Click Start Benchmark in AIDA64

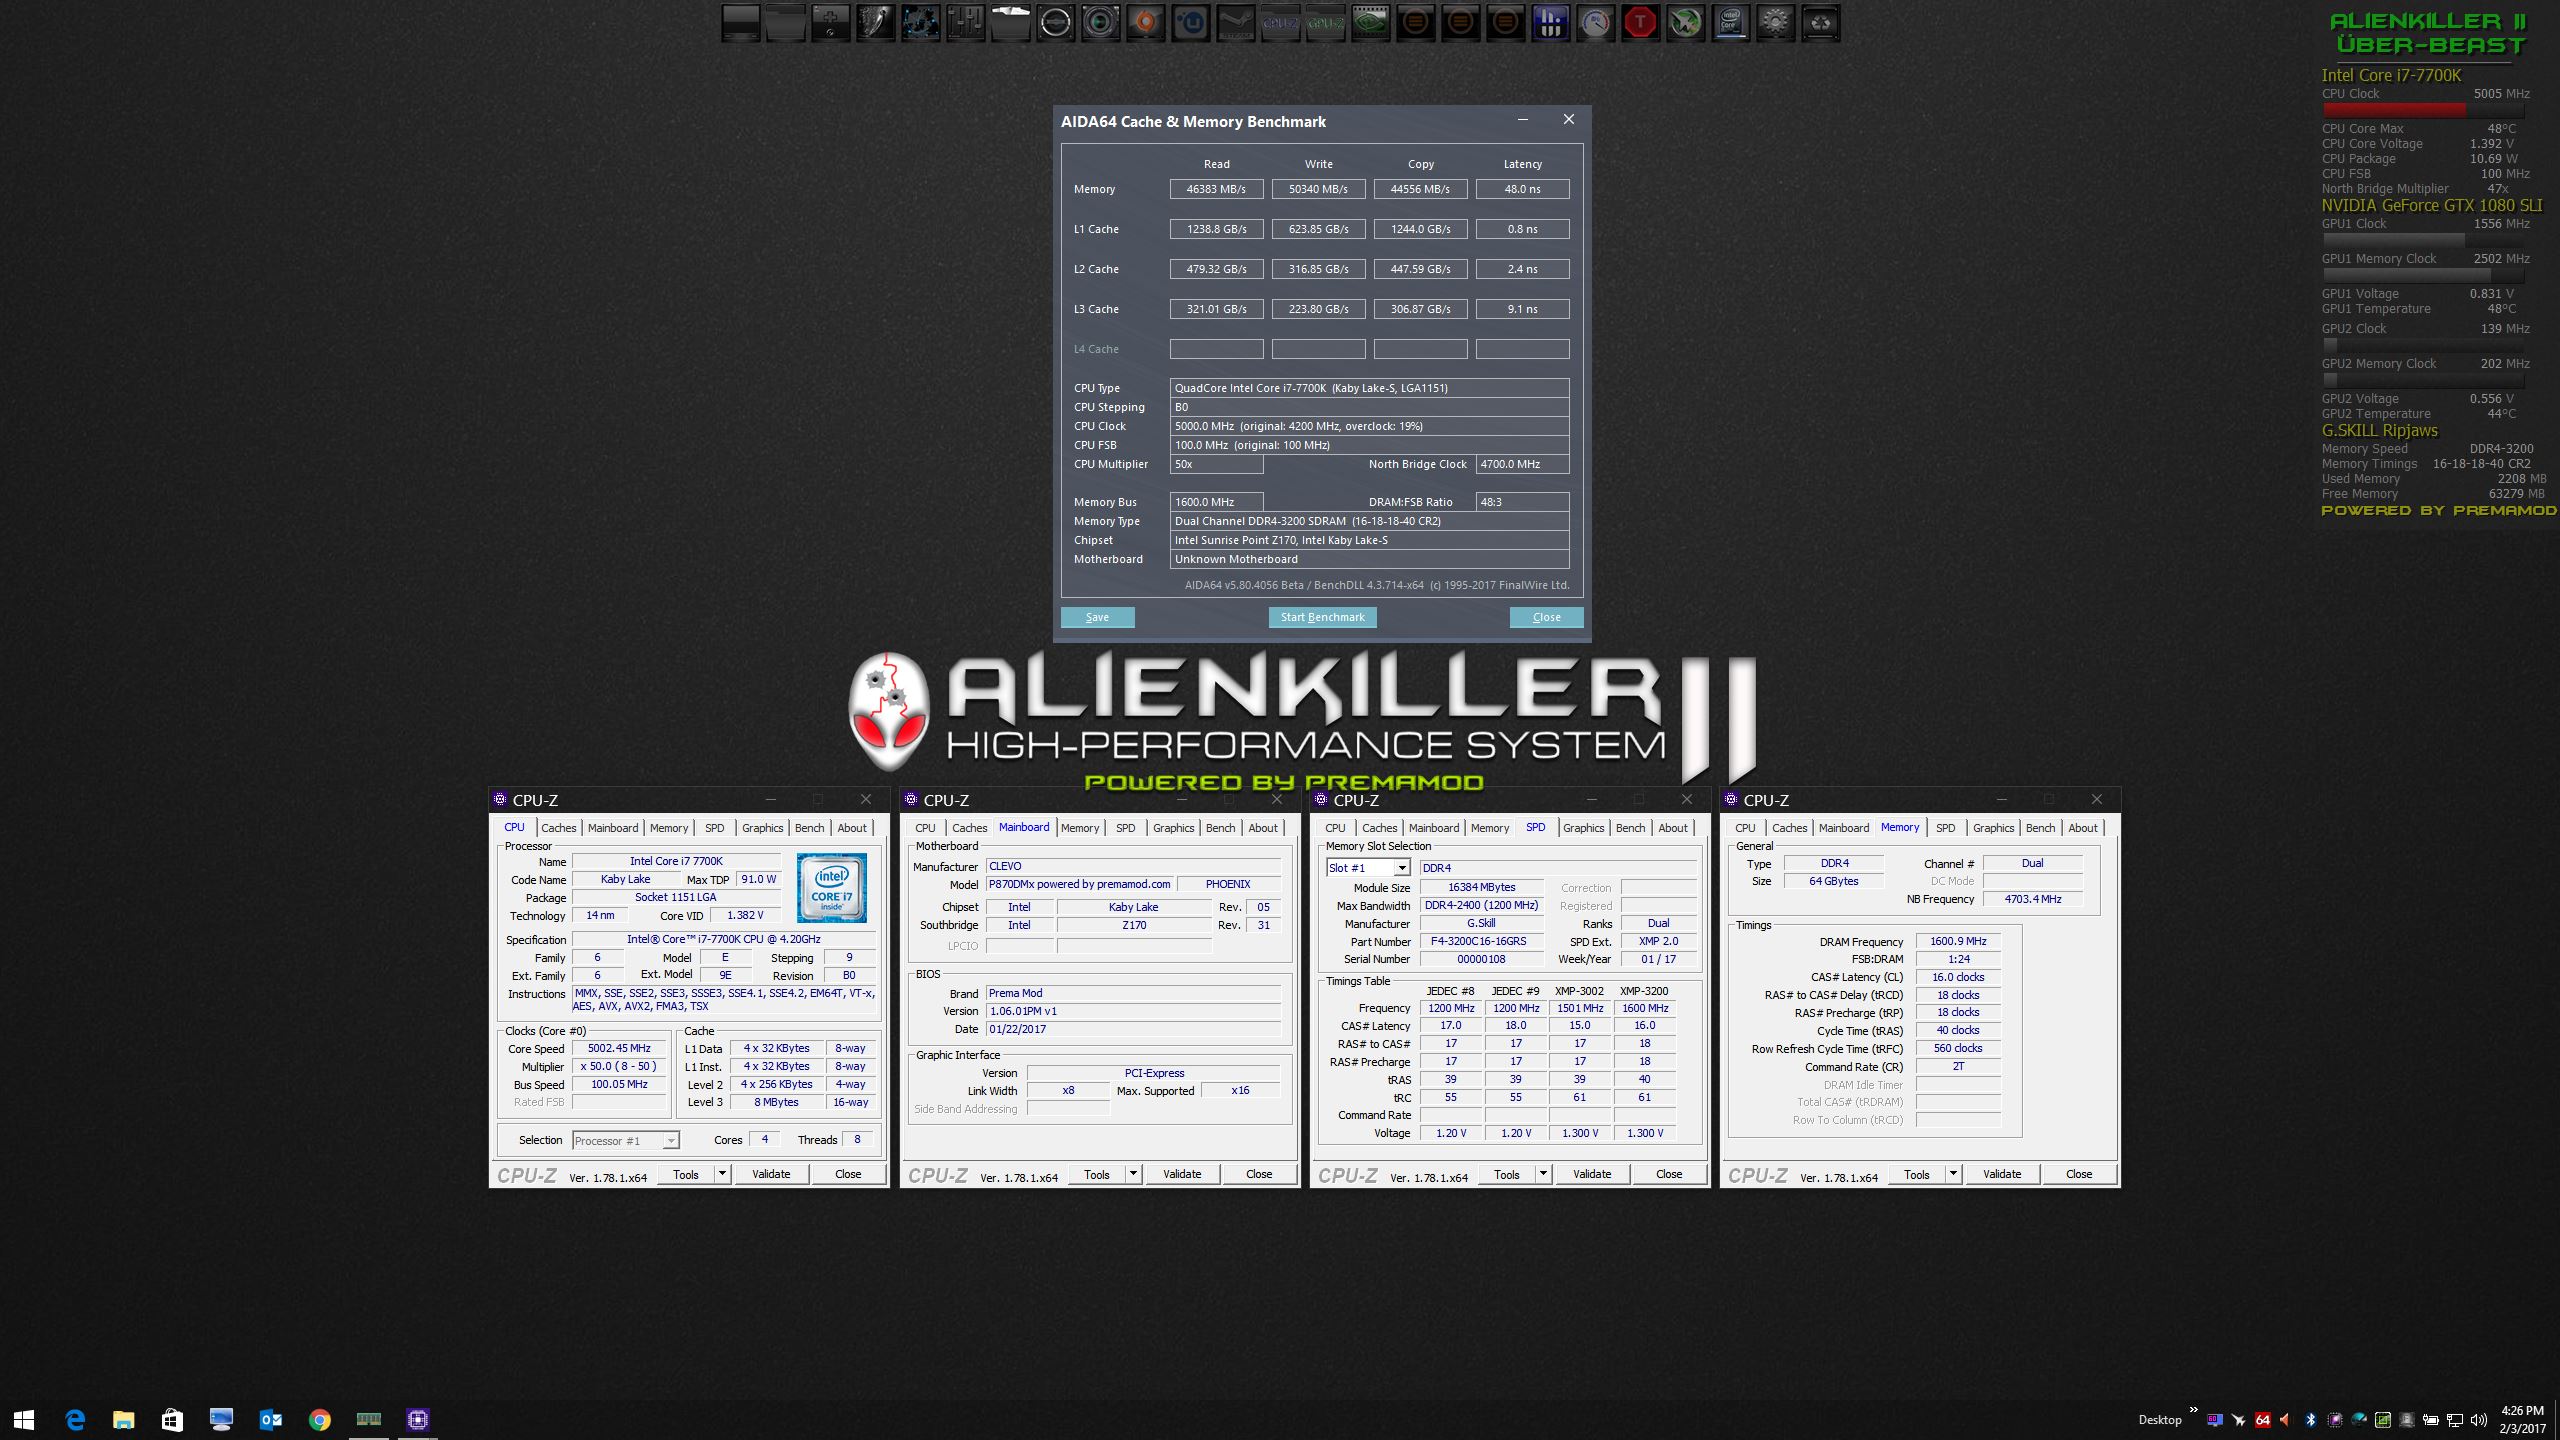1322,617
